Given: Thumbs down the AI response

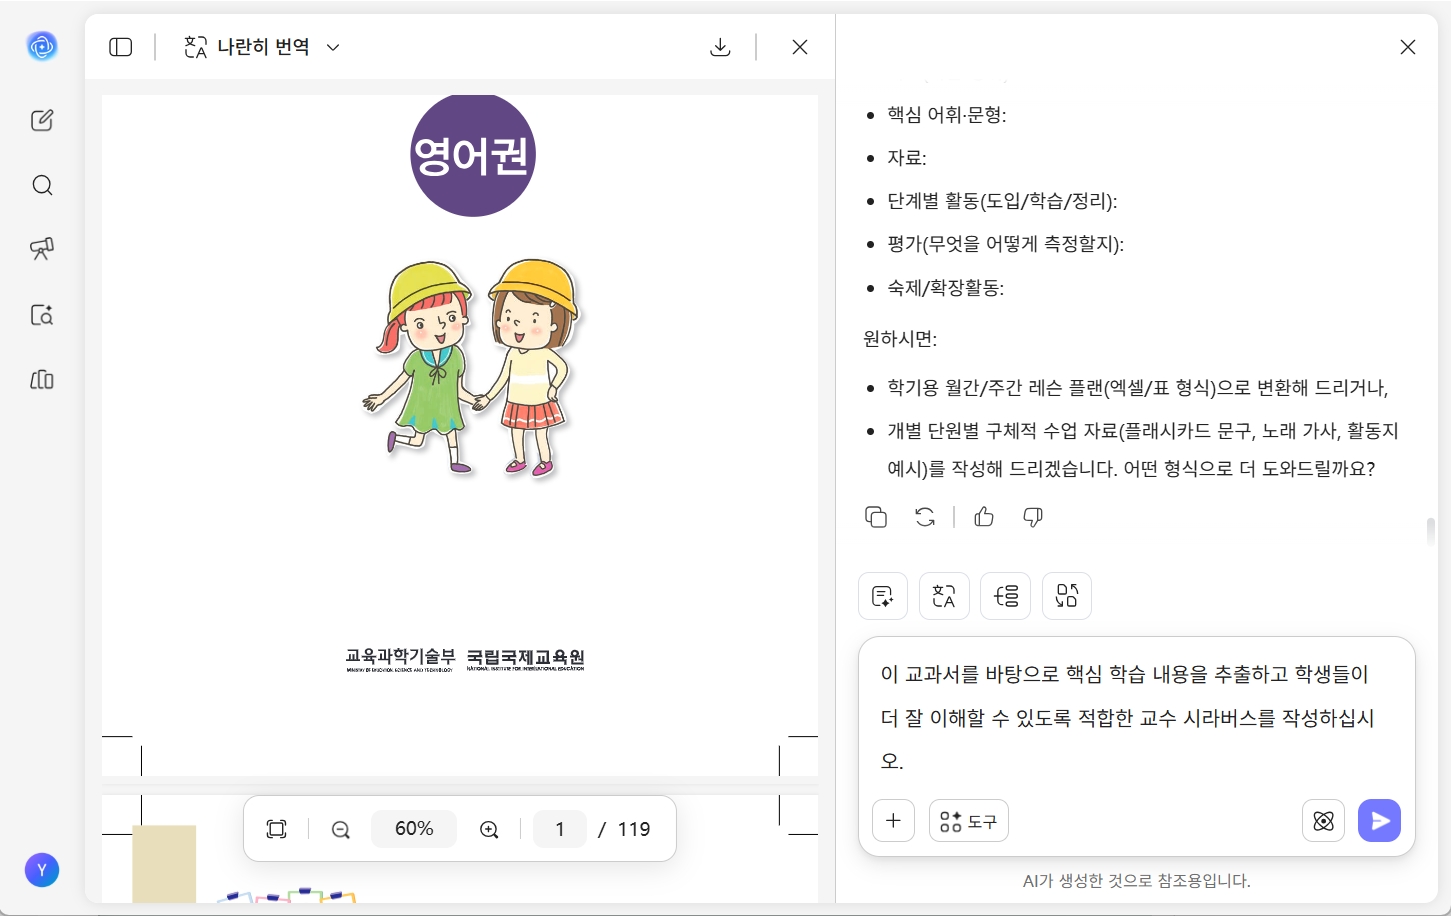Looking at the screenshot, I should coord(1032,517).
